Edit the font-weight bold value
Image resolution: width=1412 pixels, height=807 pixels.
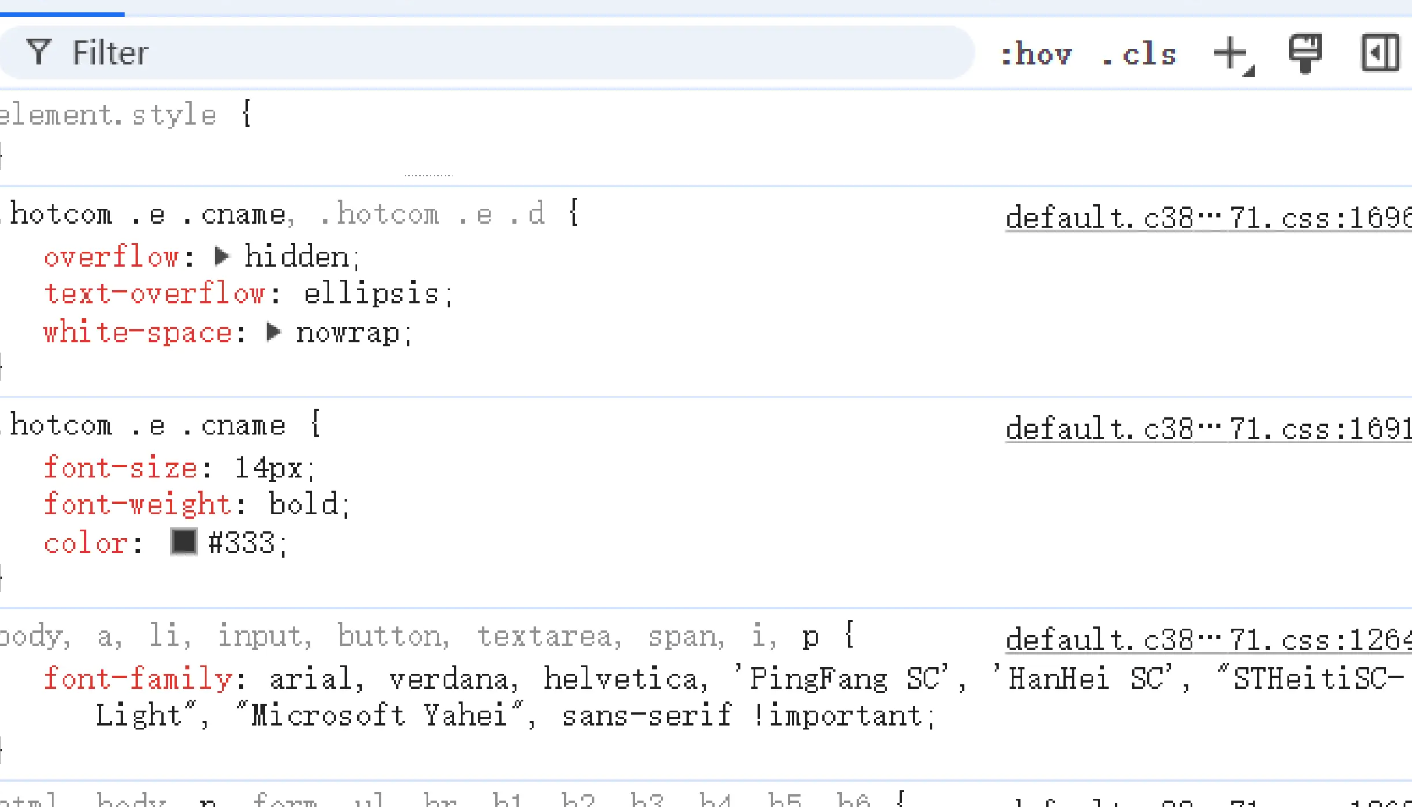point(305,504)
